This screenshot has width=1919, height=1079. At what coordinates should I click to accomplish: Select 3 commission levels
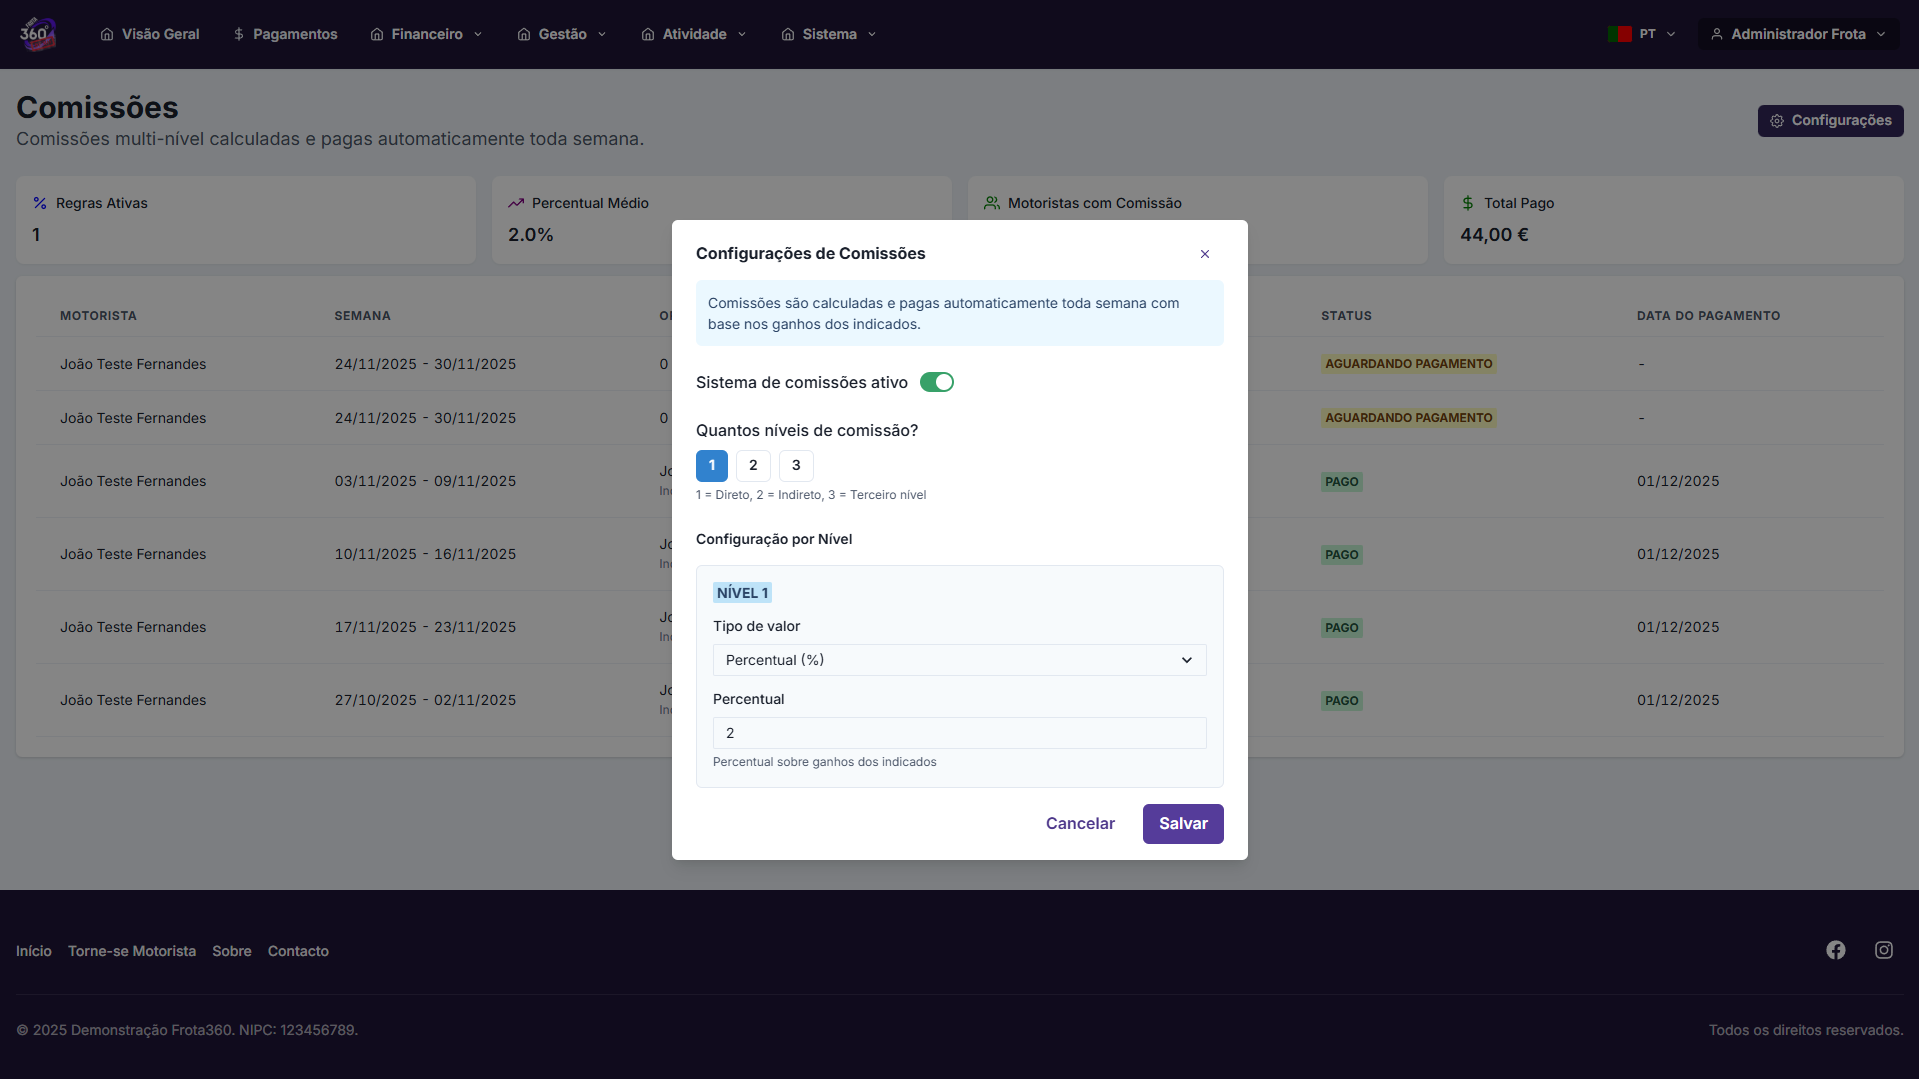tap(796, 465)
